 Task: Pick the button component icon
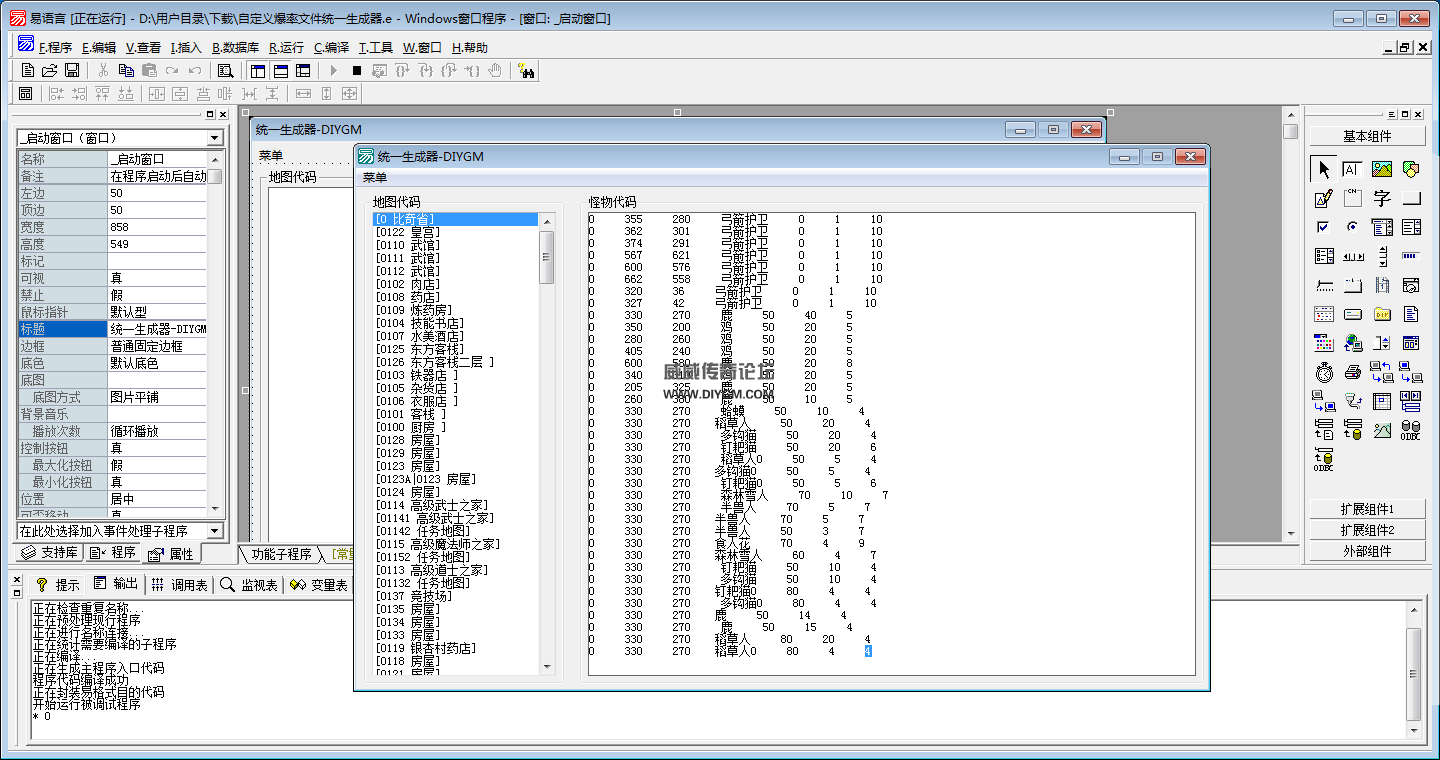click(x=1411, y=199)
